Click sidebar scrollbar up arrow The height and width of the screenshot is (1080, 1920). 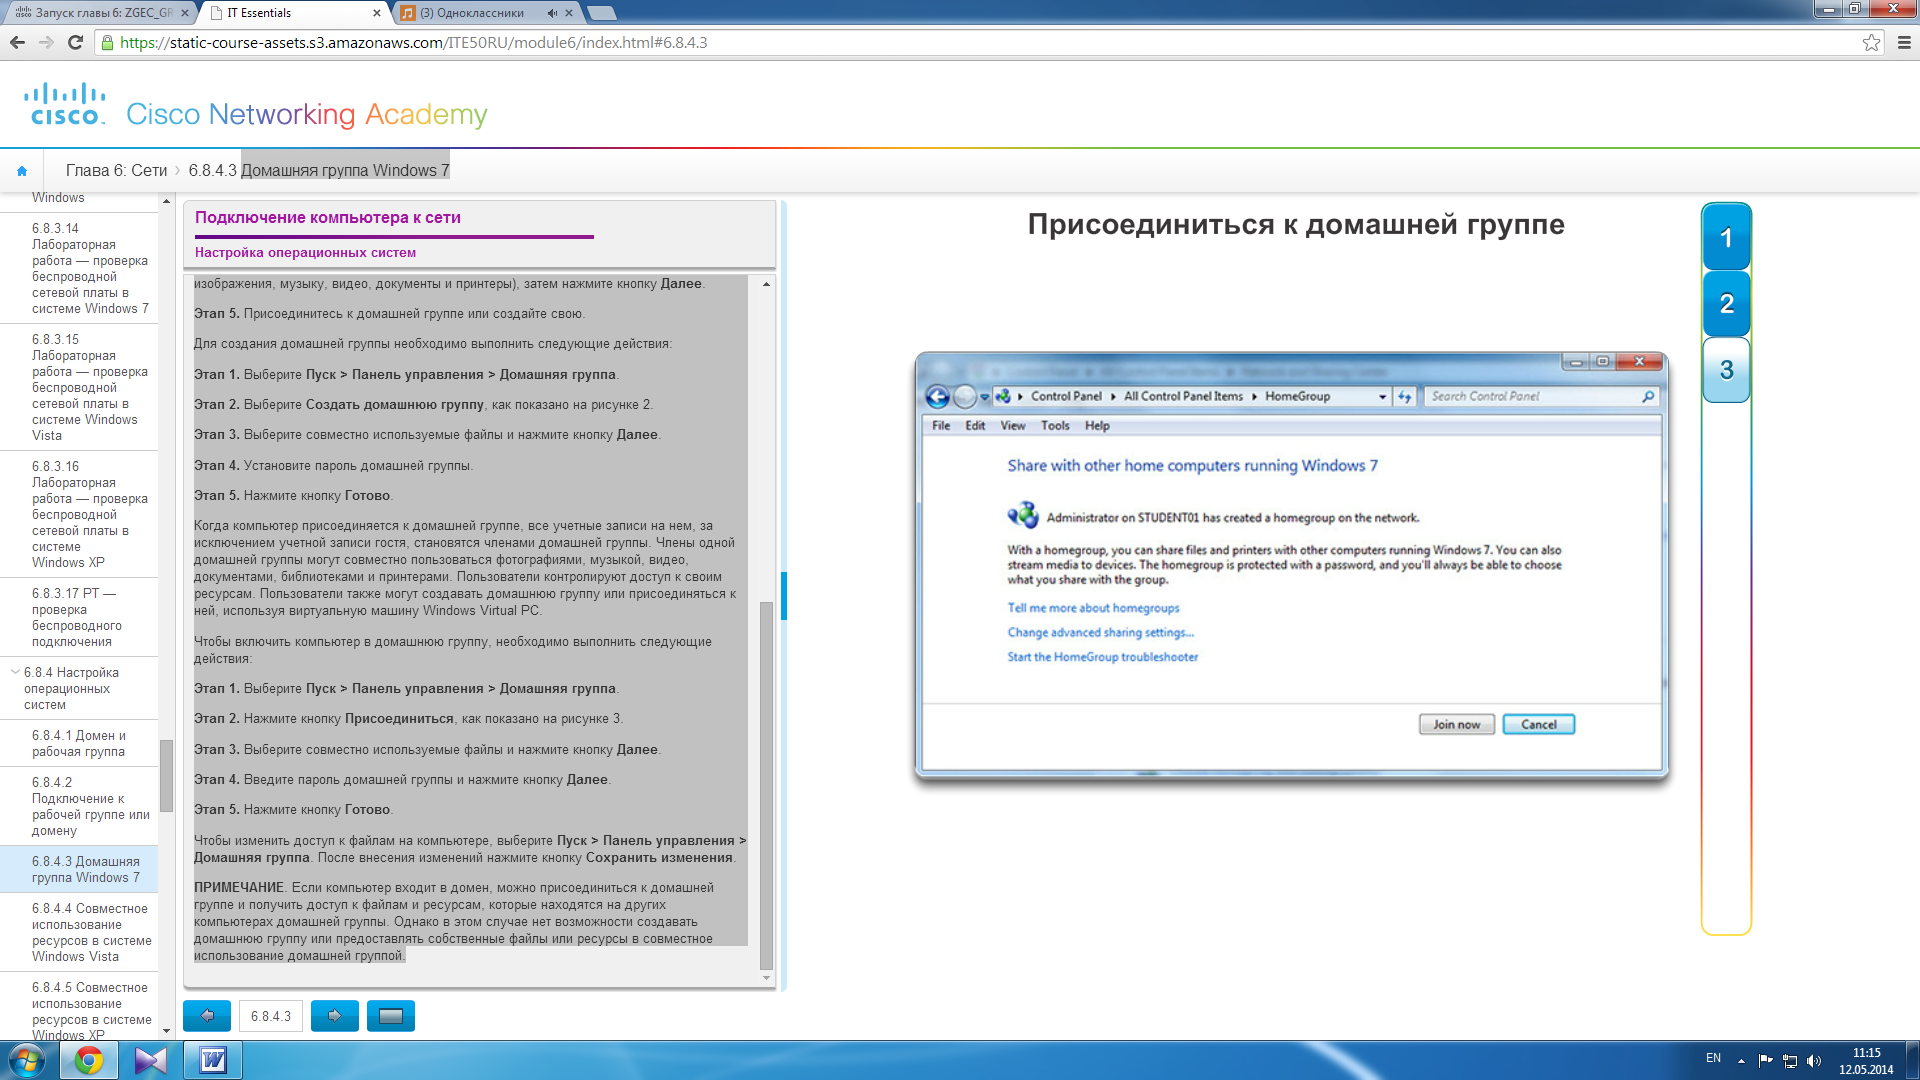(166, 201)
